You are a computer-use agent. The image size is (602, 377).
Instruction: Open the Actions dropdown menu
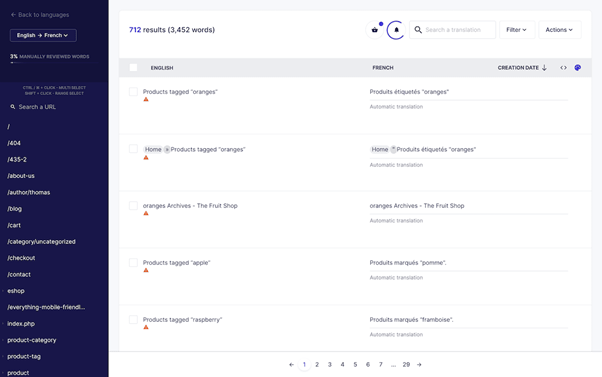[x=559, y=30]
